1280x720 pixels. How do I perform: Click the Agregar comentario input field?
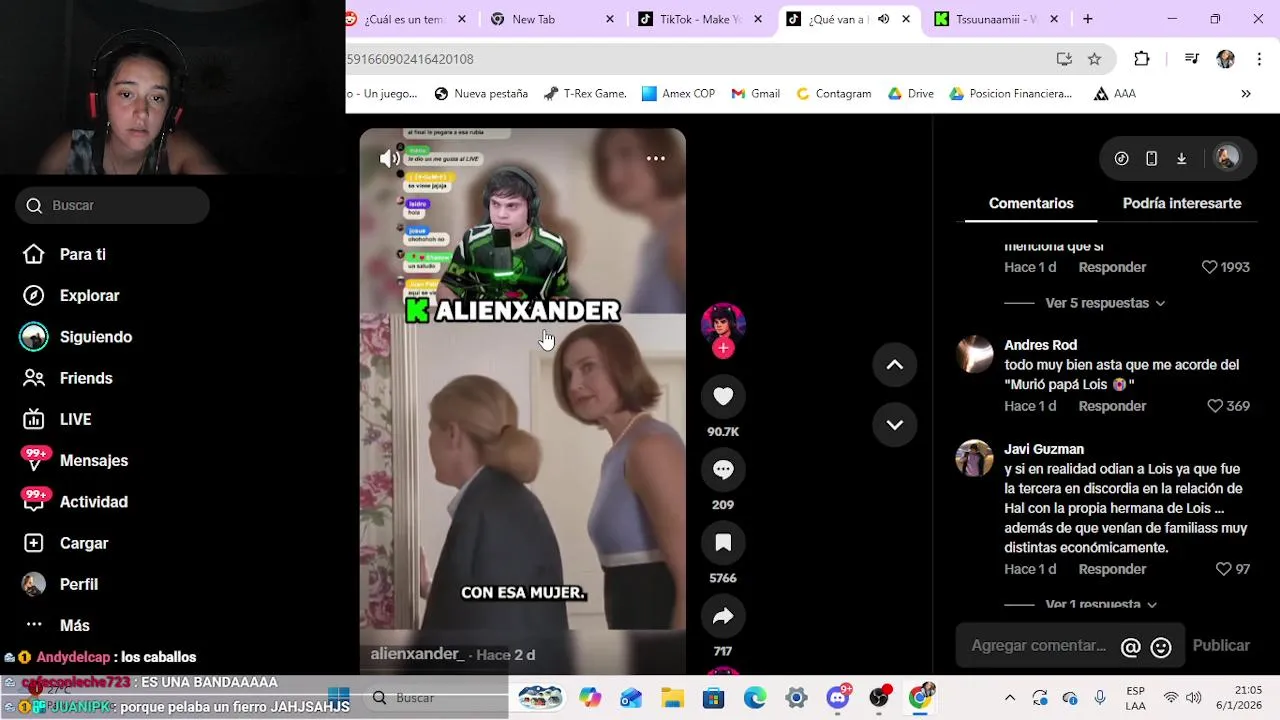pyautogui.click(x=1038, y=646)
